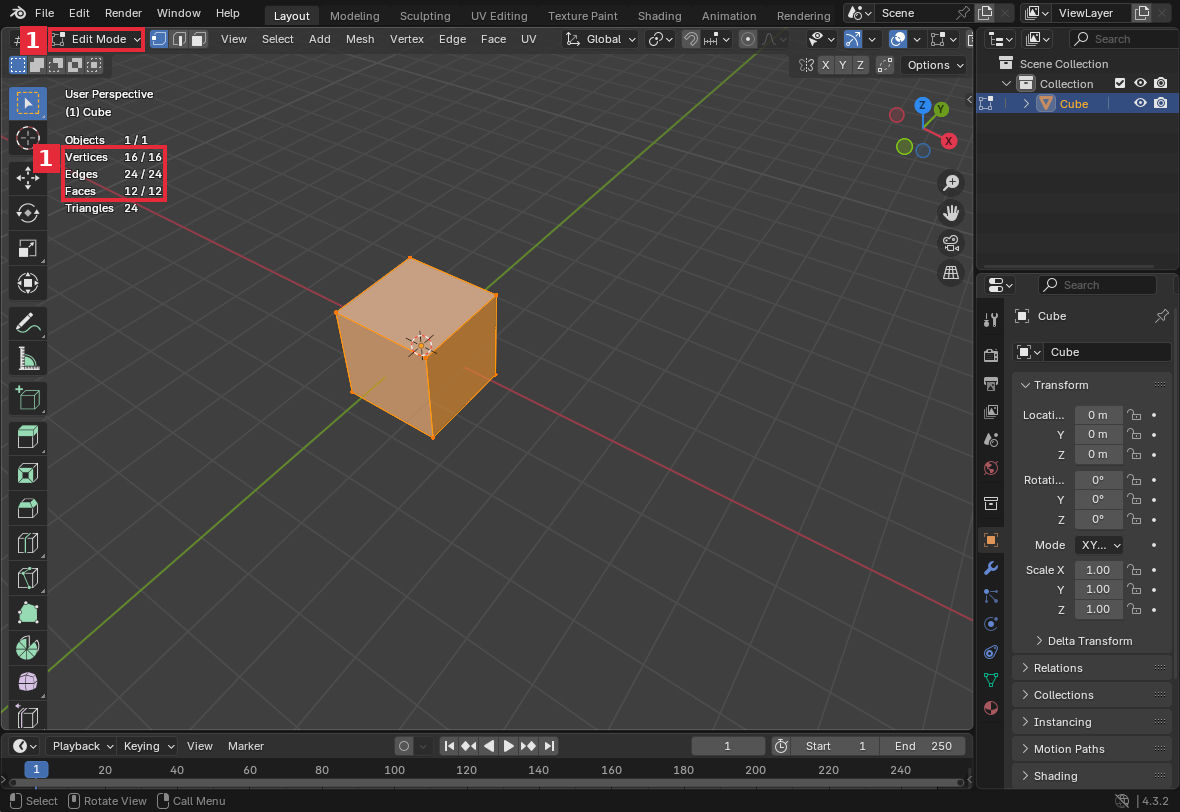The height and width of the screenshot is (812, 1180).
Task: Click the outliner Search field
Action: click(x=1123, y=39)
